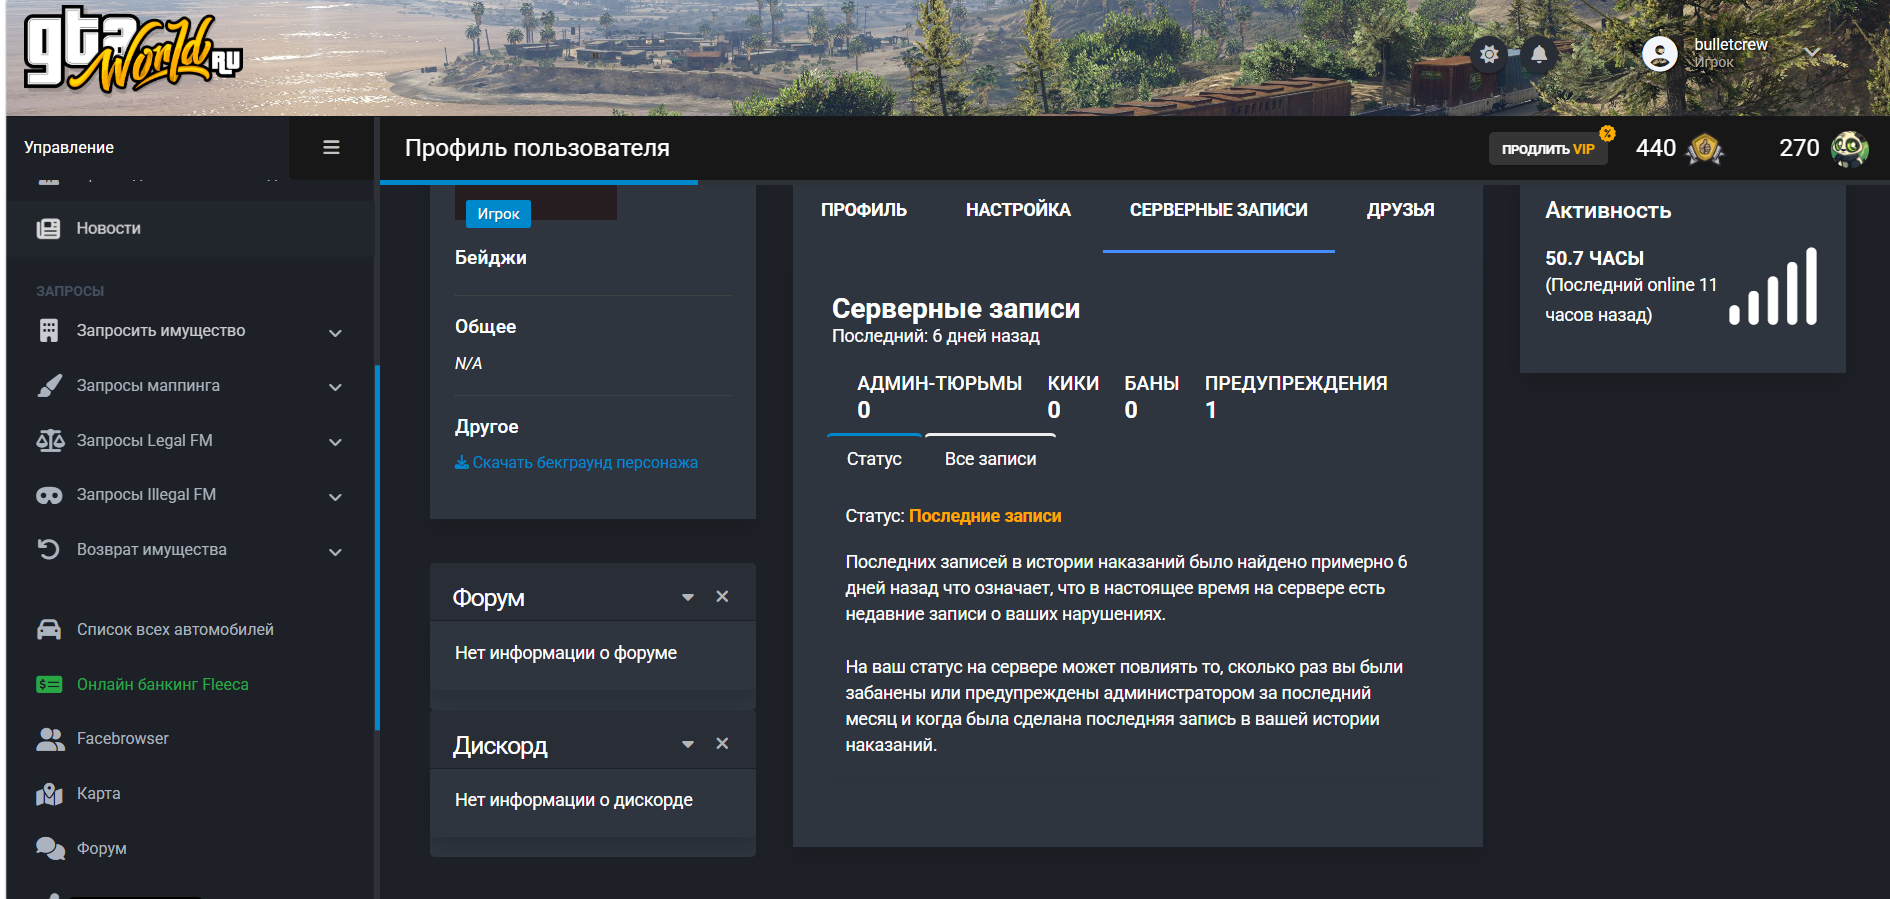This screenshot has height=899, width=1890.
Task: Click the green Fleeca banking icon
Action: [49, 685]
